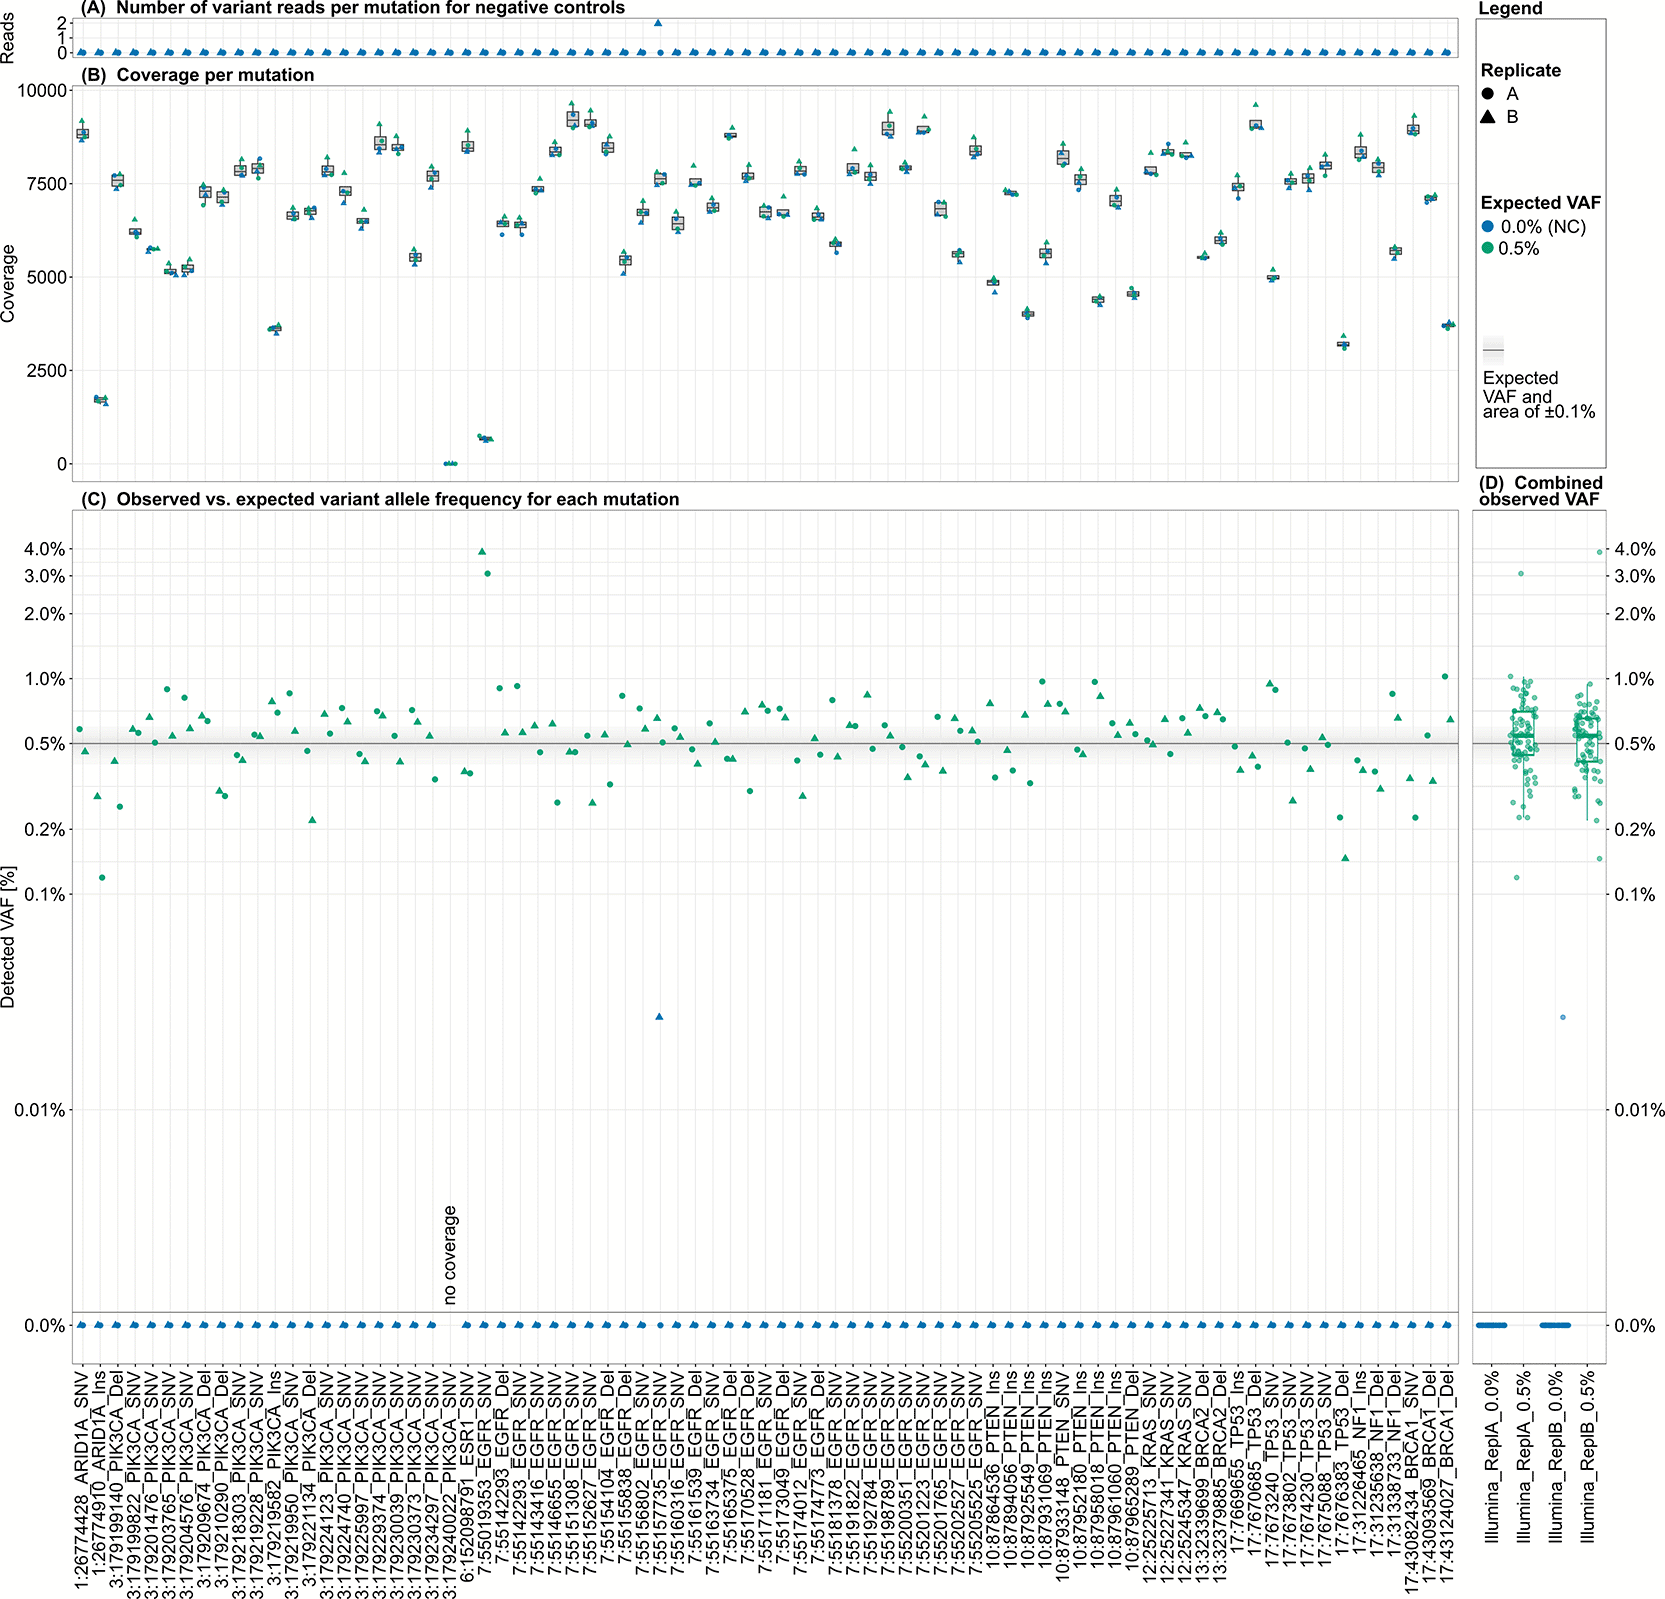Click the '(D) Combined observed VAF' title
The width and height of the screenshot is (1665, 1599).
tap(1540, 491)
